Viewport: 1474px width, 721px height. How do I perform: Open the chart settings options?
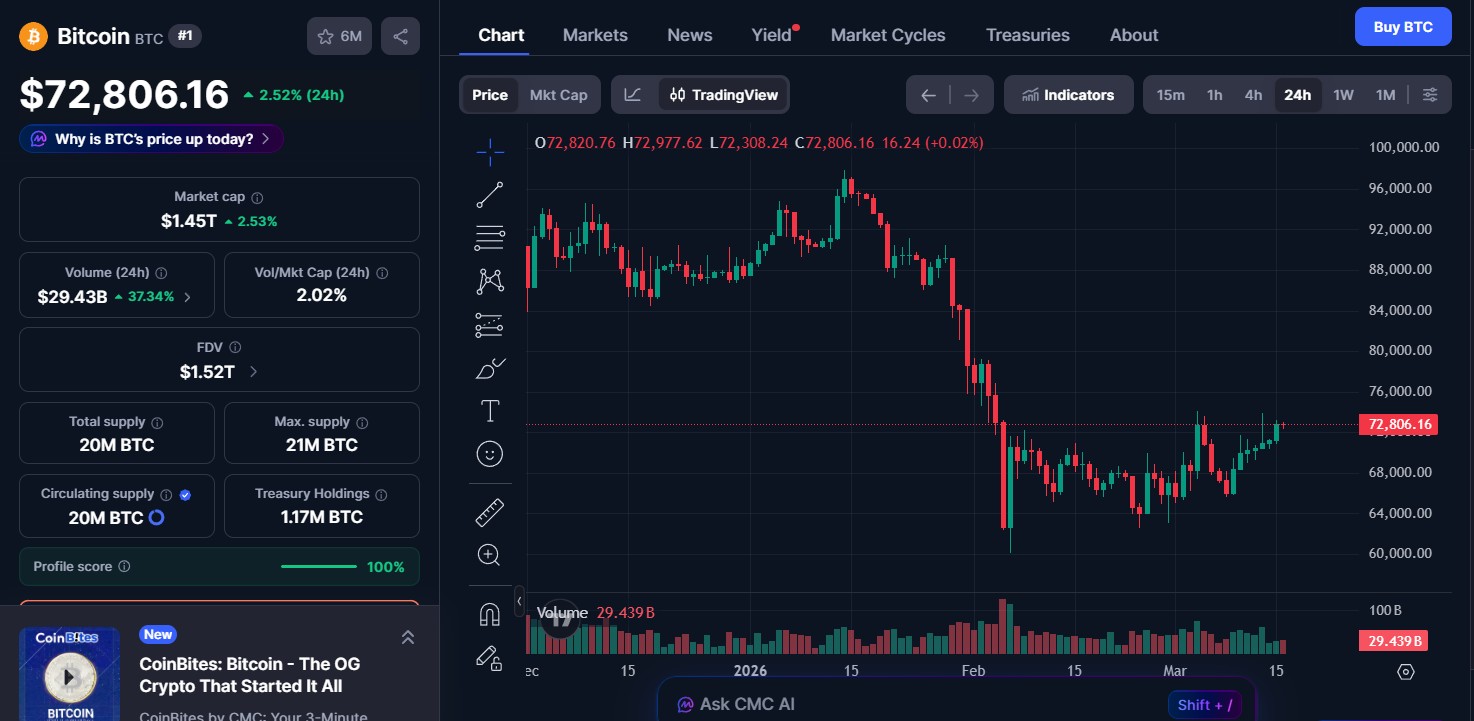click(x=1430, y=94)
